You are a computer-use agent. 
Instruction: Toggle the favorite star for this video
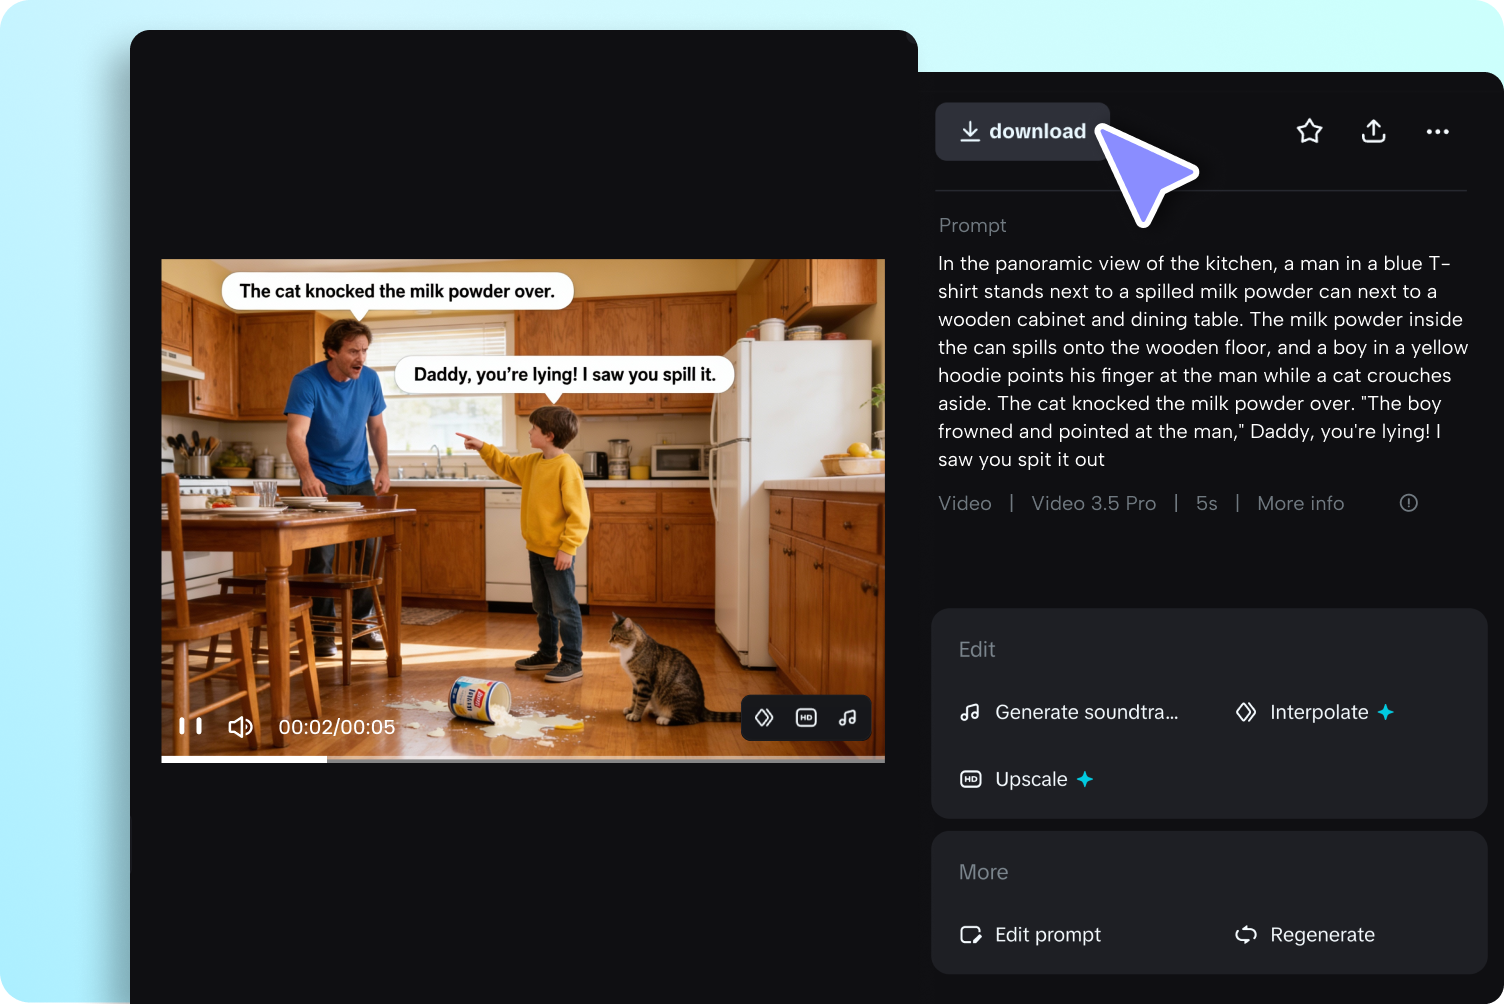(1309, 131)
